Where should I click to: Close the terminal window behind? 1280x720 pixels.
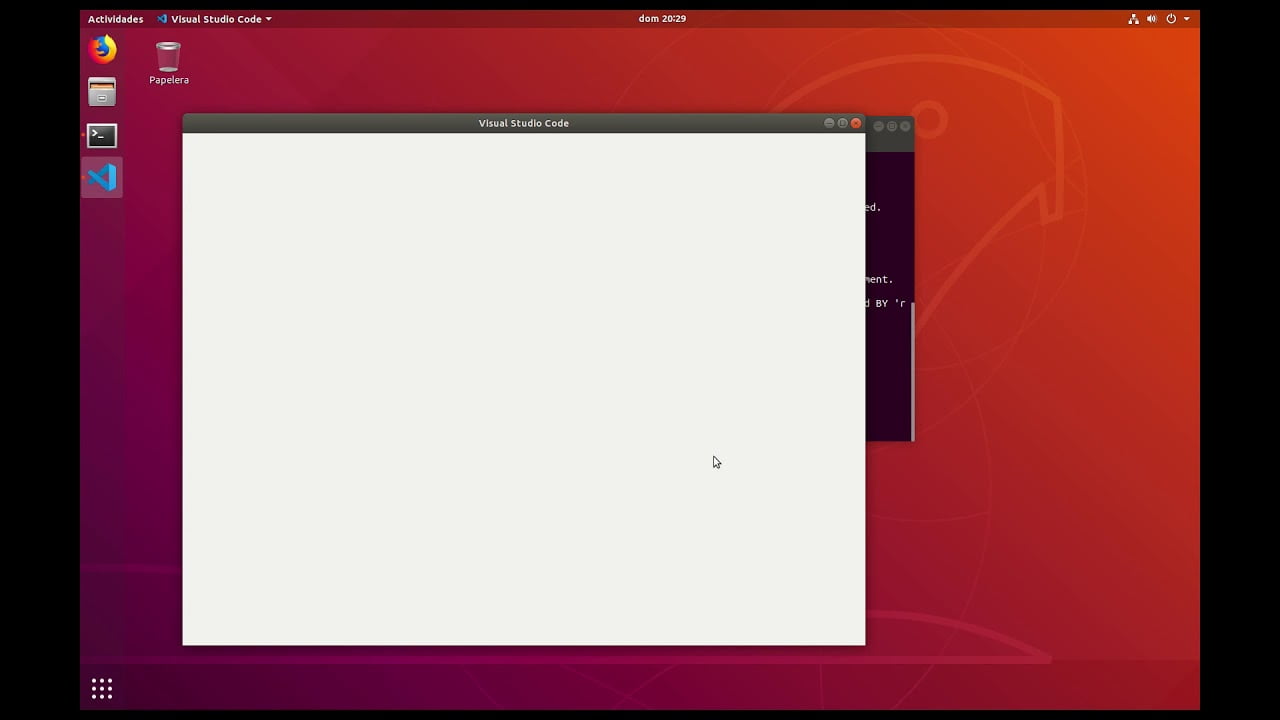[x=905, y=126]
